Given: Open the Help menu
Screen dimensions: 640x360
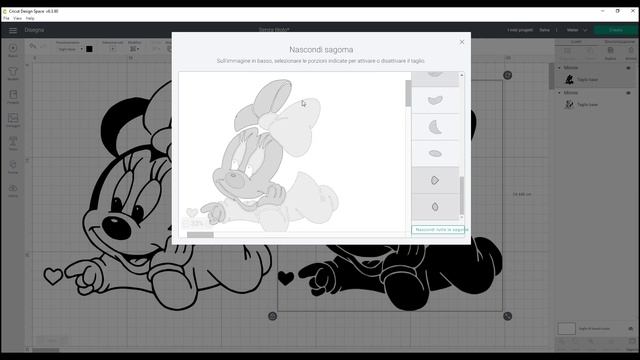Looking at the screenshot, I should (x=30, y=18).
